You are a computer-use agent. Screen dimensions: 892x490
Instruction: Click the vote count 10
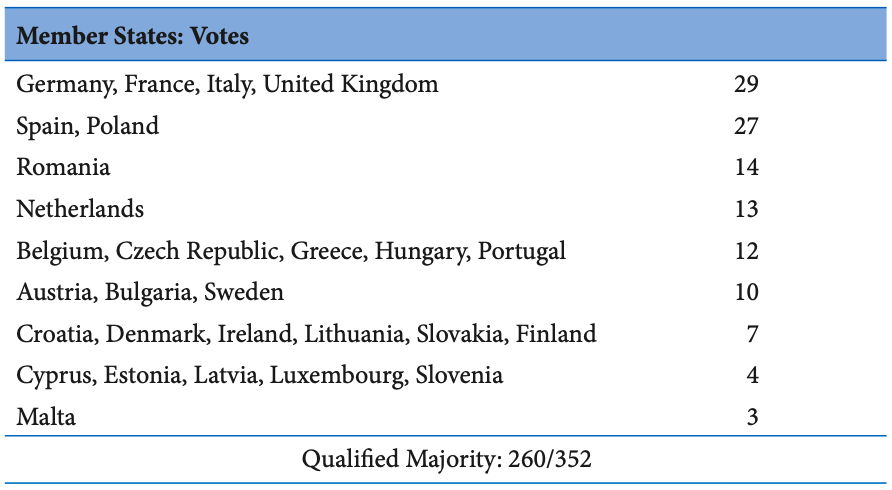(x=746, y=292)
